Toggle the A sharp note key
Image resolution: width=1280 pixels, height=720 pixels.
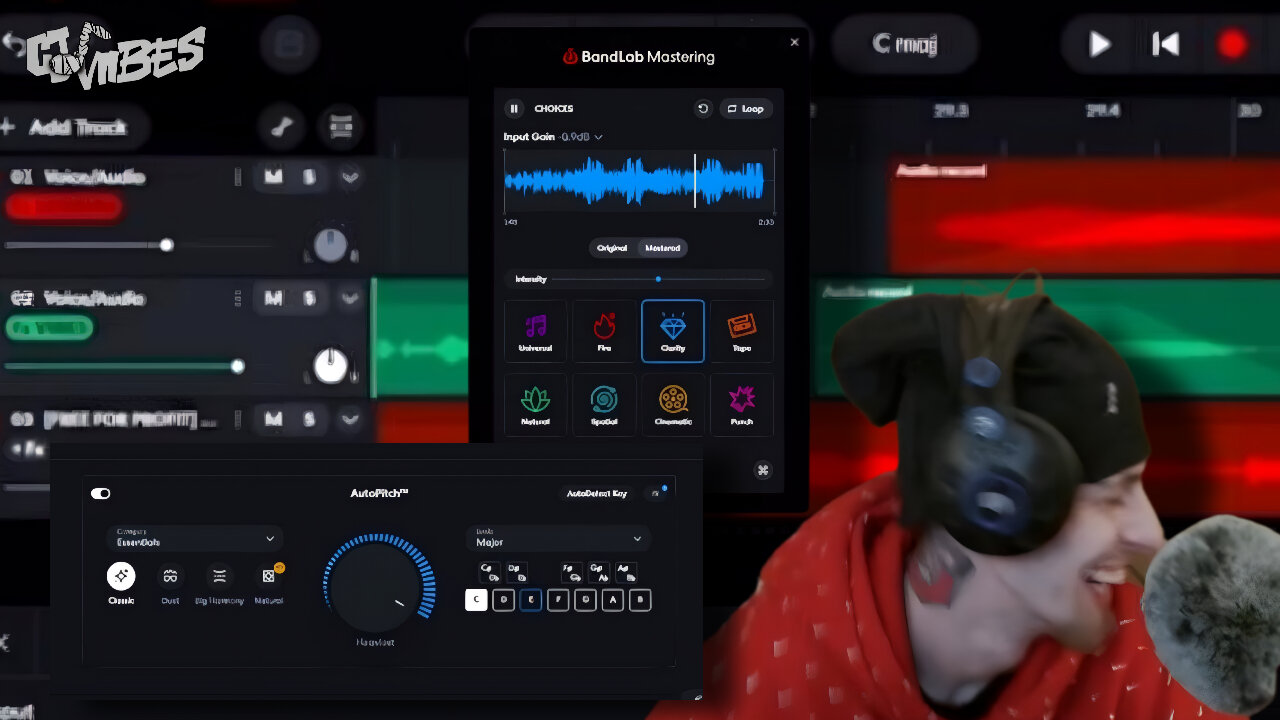point(626,573)
